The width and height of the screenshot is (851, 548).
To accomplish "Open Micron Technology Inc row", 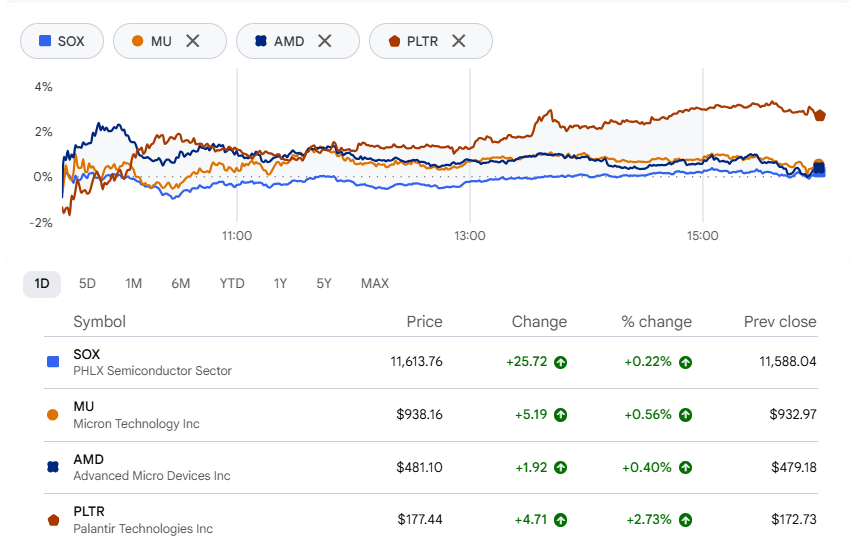I will (431, 415).
